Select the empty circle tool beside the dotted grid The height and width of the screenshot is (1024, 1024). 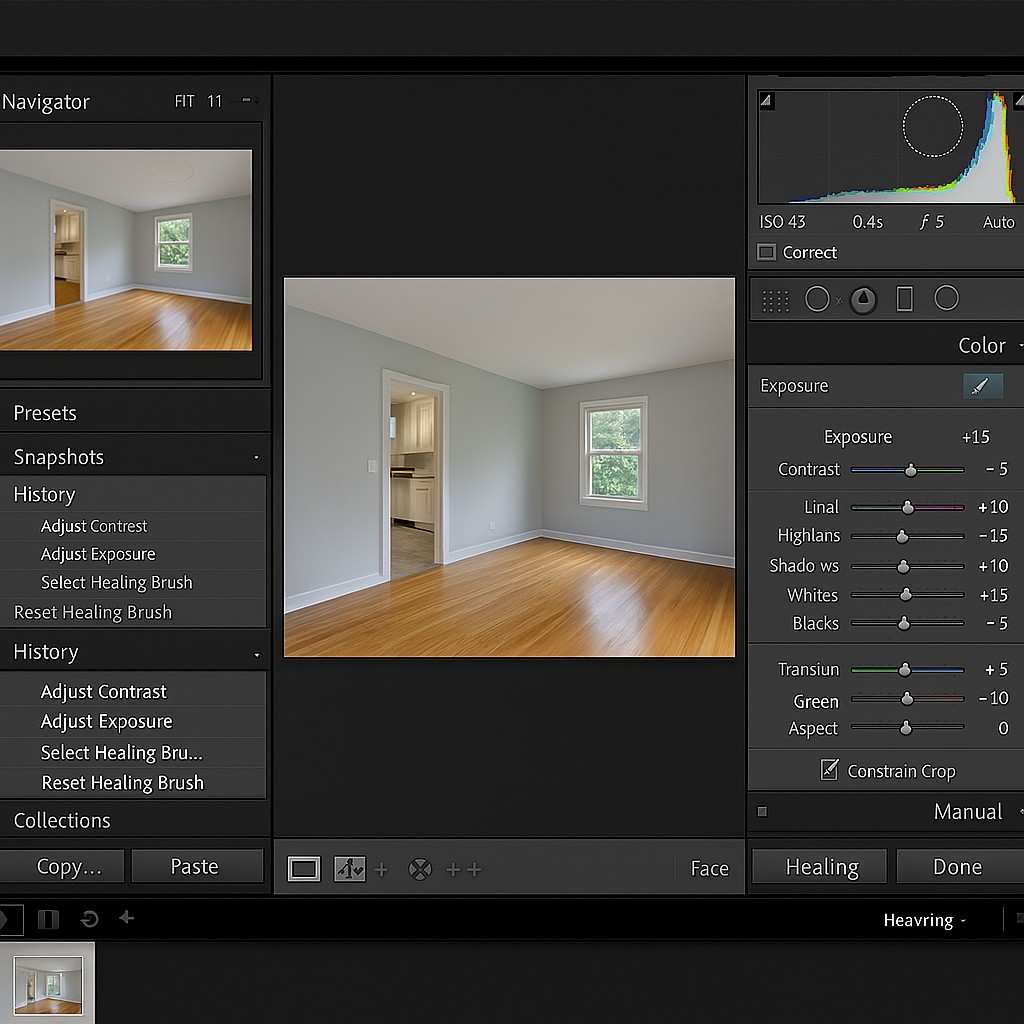[x=817, y=299]
